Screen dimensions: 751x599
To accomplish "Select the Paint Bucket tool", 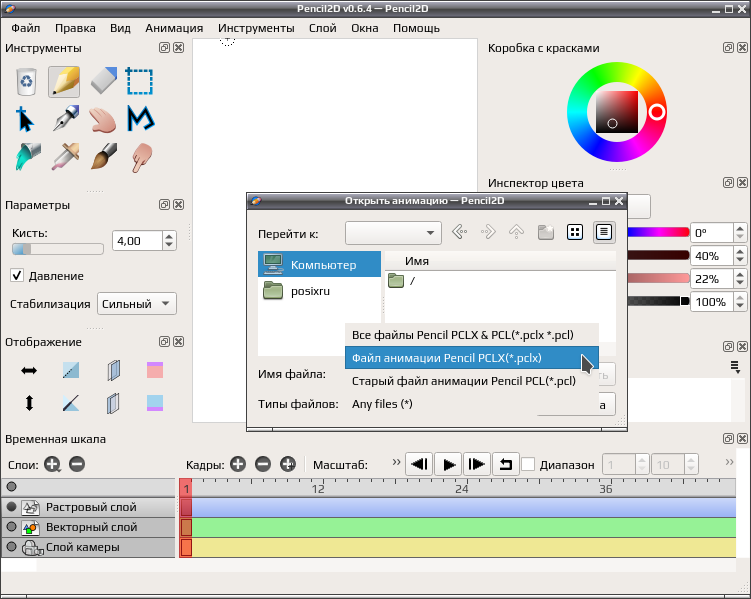I will (x=27, y=157).
